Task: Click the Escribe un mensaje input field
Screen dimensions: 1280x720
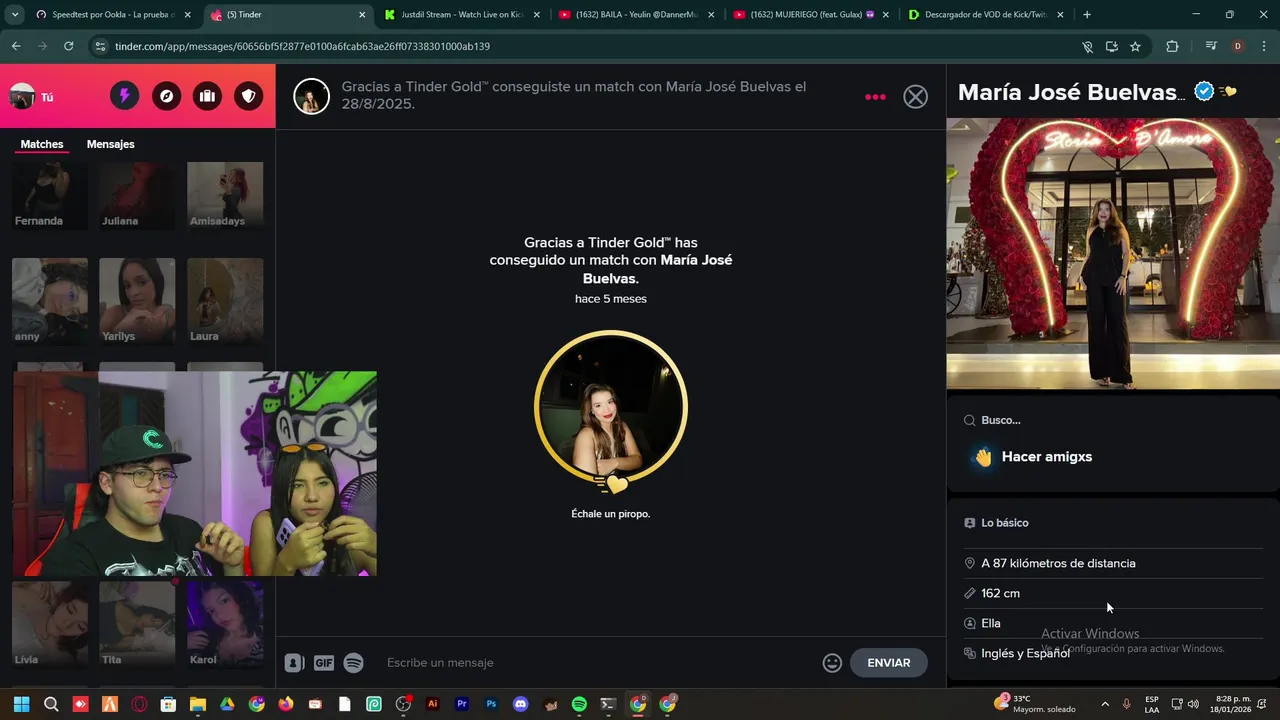Action: (598, 662)
